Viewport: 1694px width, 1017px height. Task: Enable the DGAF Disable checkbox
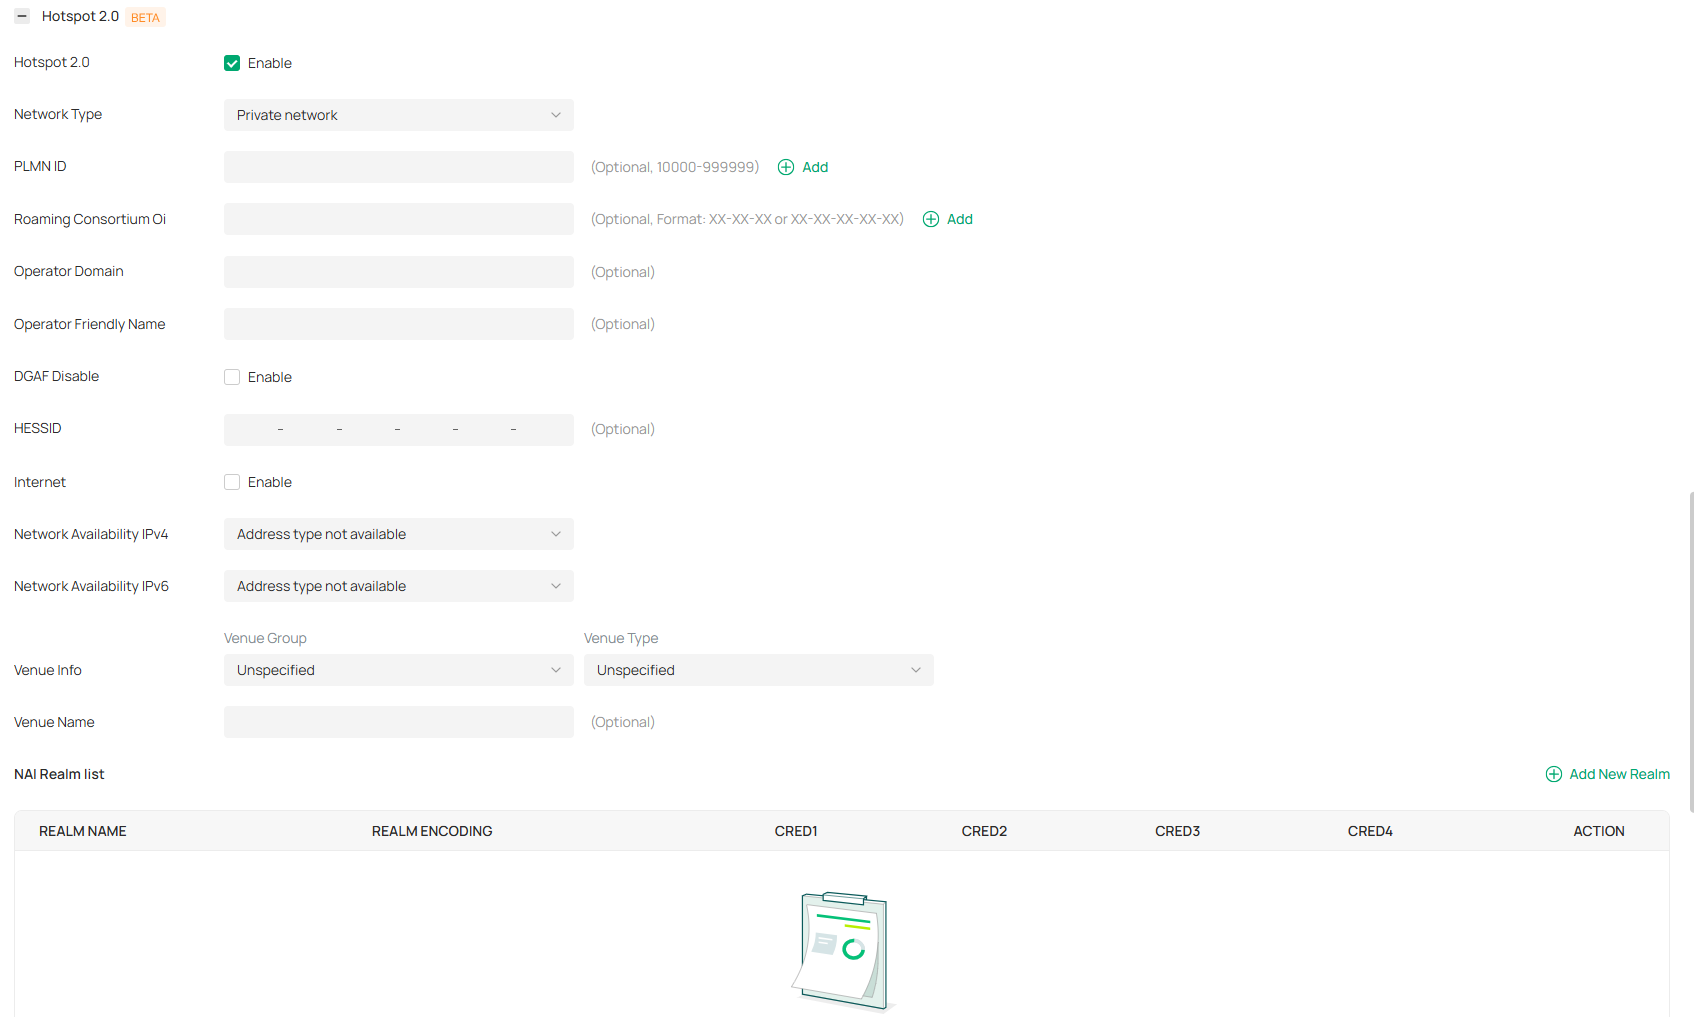(x=232, y=377)
